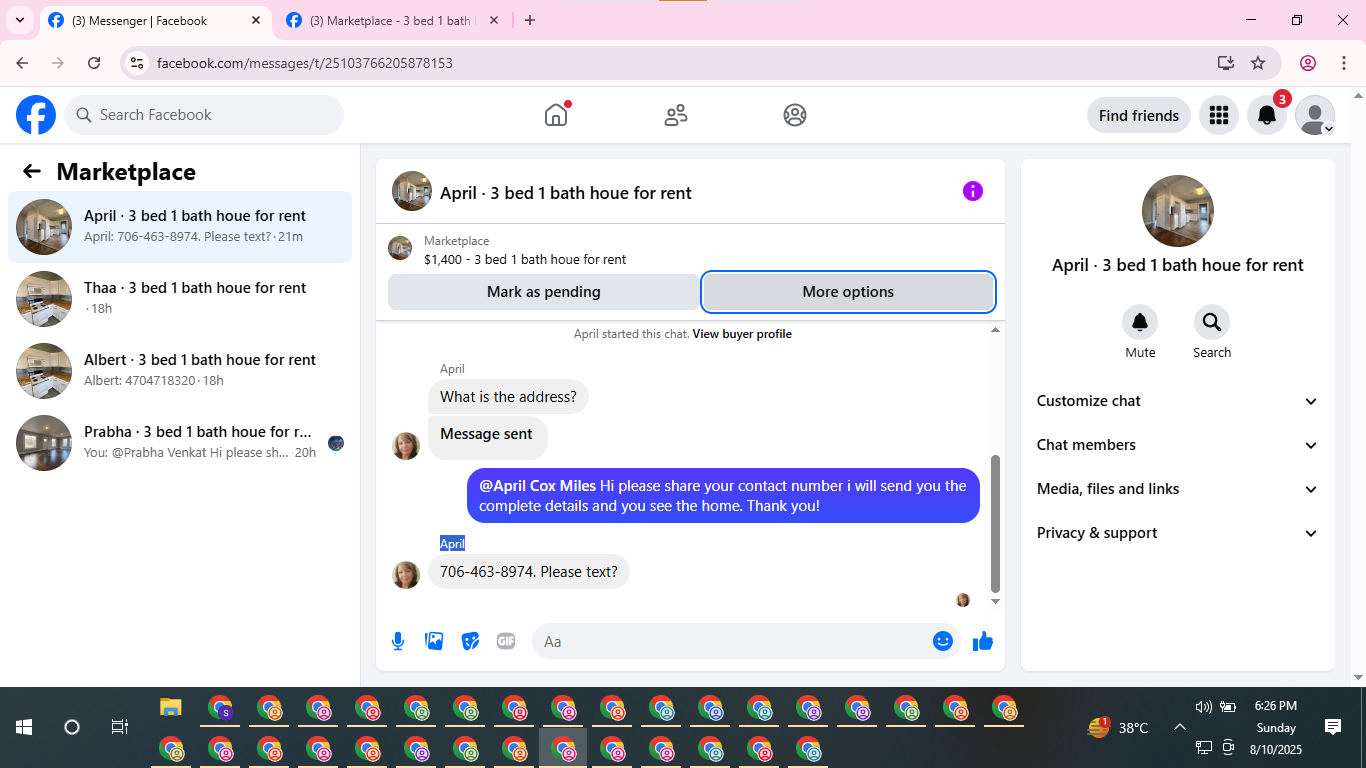Screen dimensions: 1366x768
Task: Click the "What is the address?" message
Action: [508, 397]
